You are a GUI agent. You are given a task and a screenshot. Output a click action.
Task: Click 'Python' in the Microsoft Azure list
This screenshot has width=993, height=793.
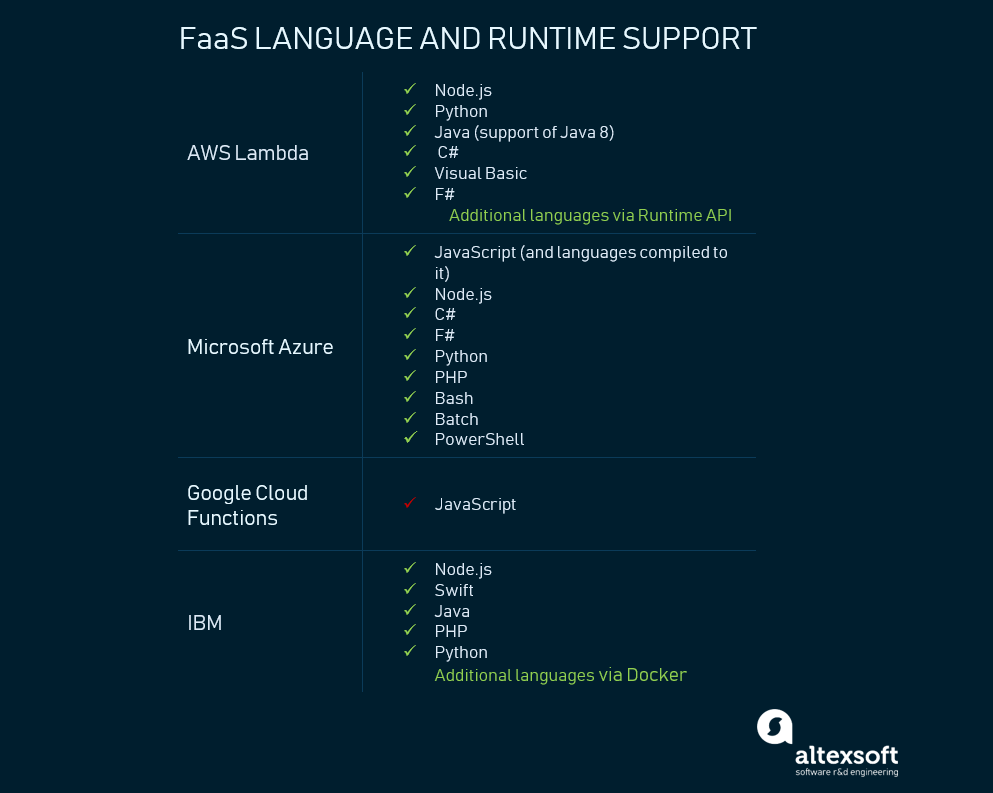[461, 357]
